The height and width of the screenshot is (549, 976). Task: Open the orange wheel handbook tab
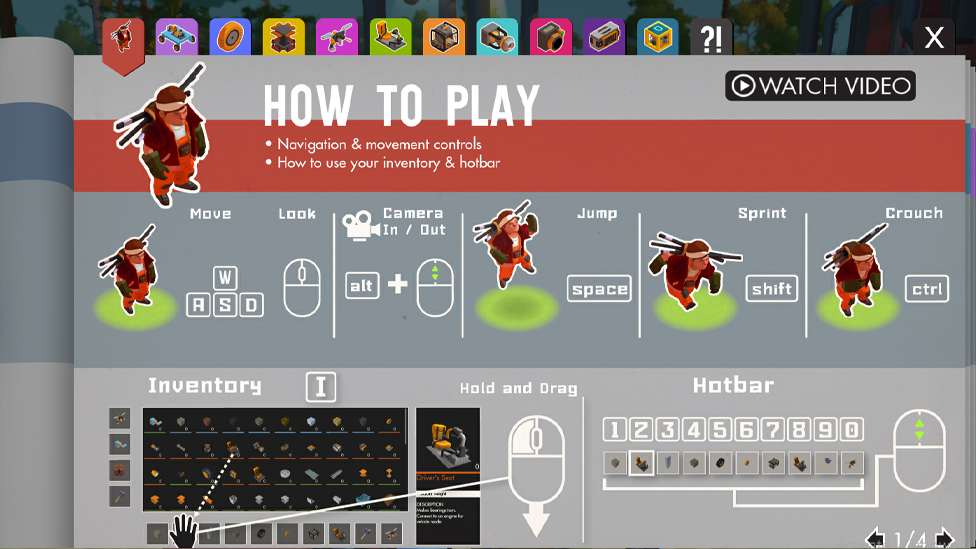coord(230,37)
